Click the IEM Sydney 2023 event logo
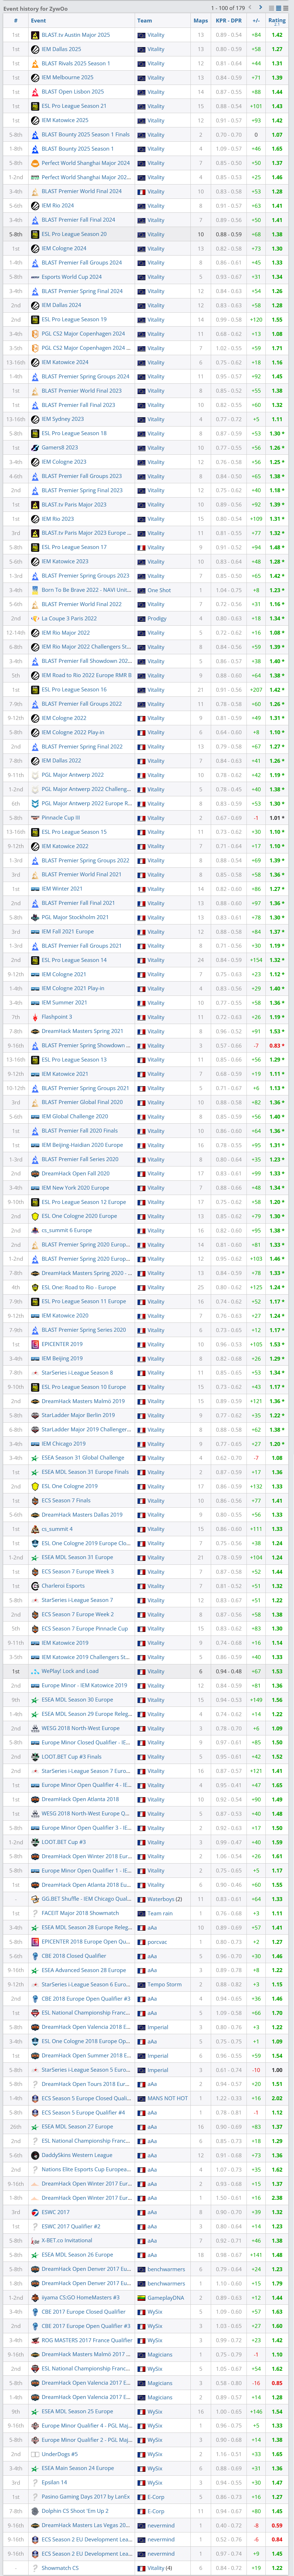The height and width of the screenshot is (2576, 294). pyautogui.click(x=35, y=419)
